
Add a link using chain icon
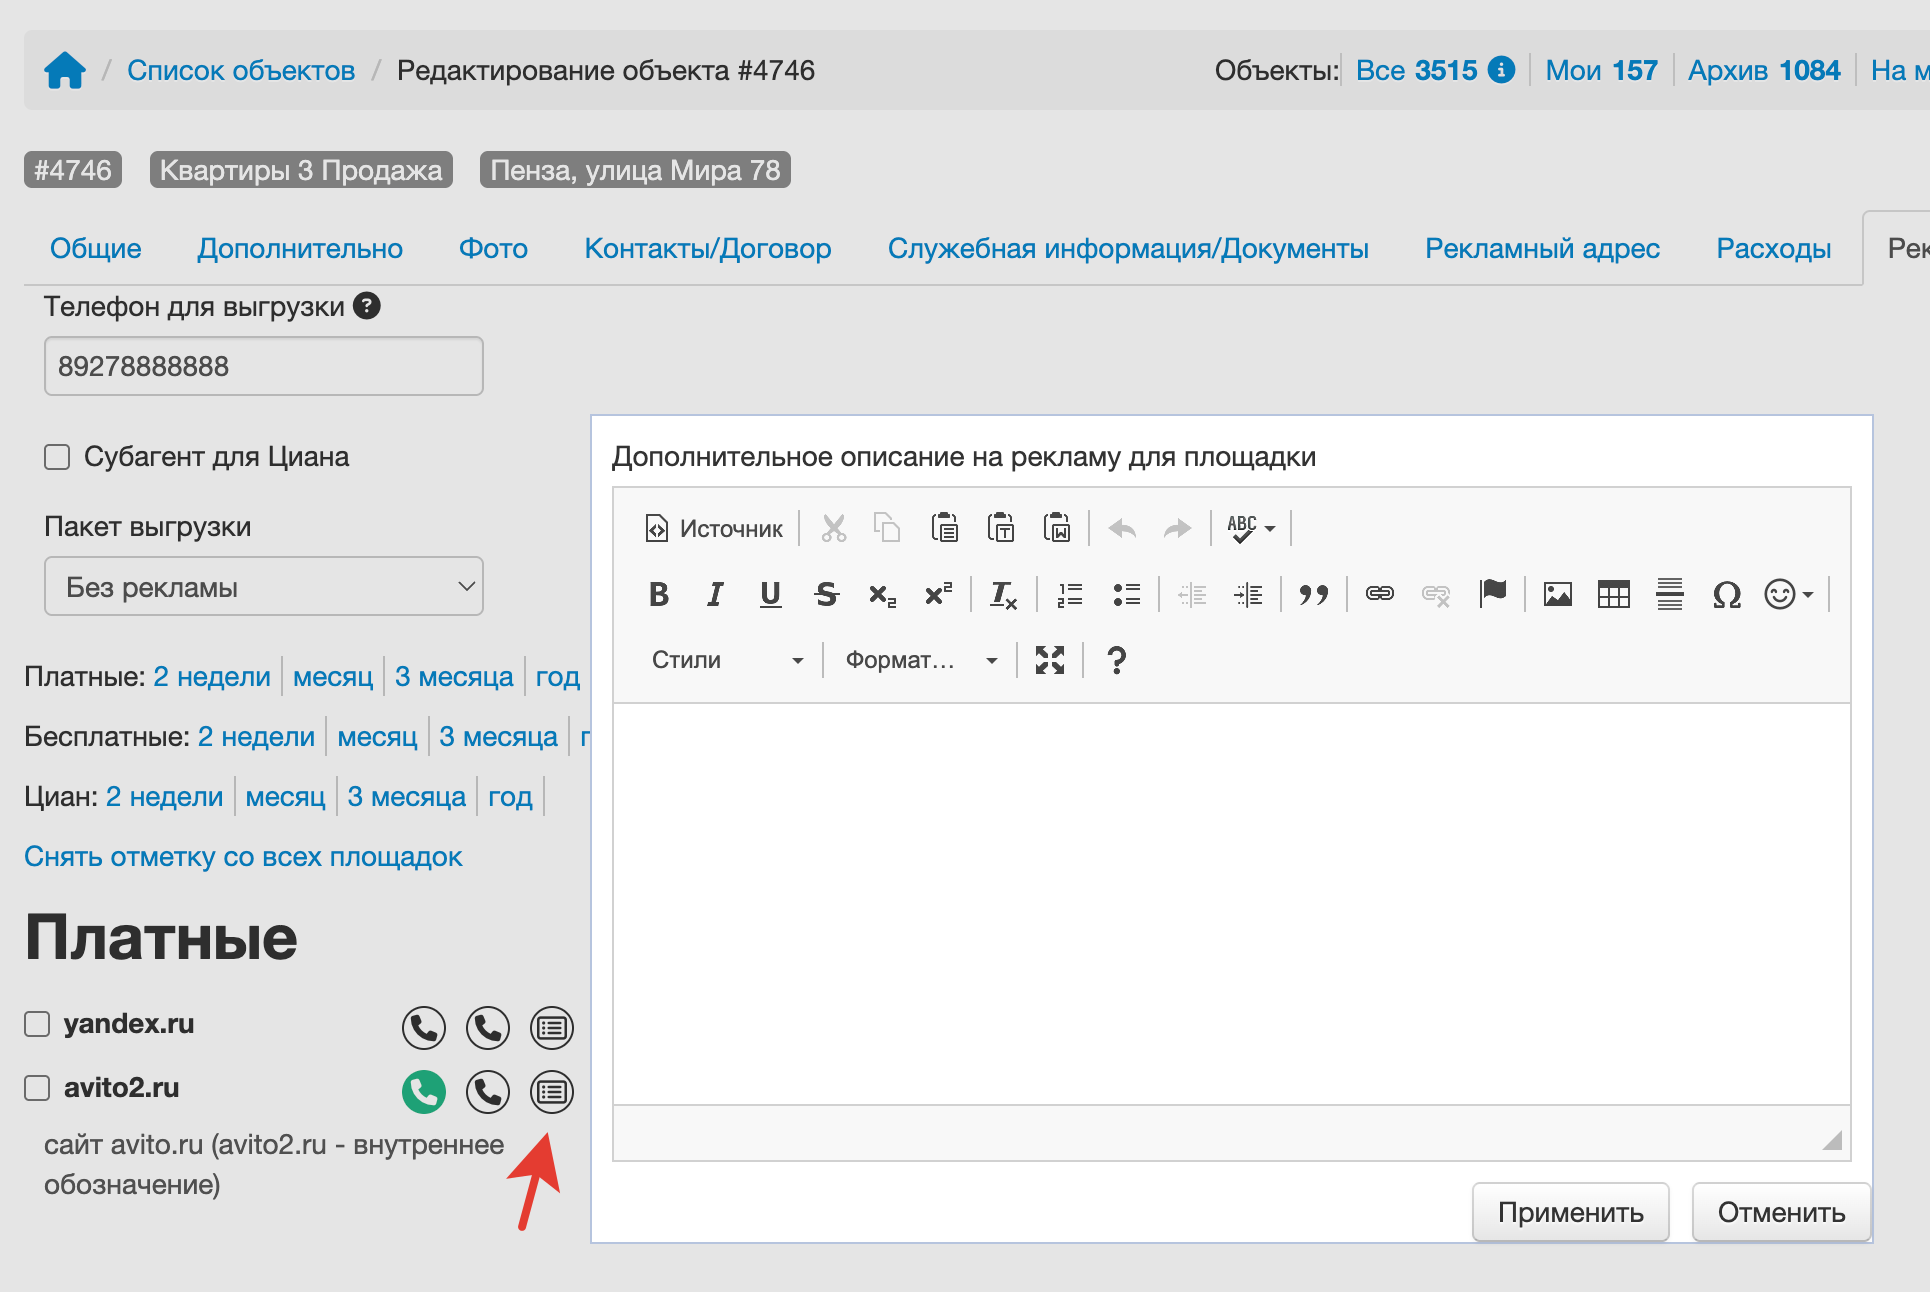(x=1379, y=595)
